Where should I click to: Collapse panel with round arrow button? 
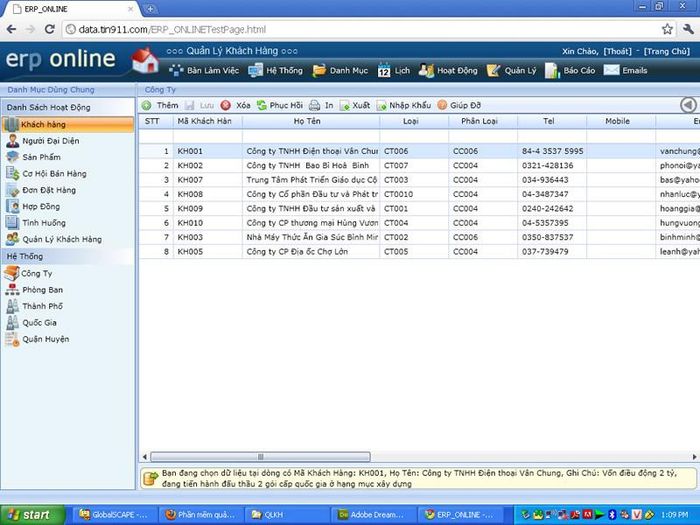(688, 105)
